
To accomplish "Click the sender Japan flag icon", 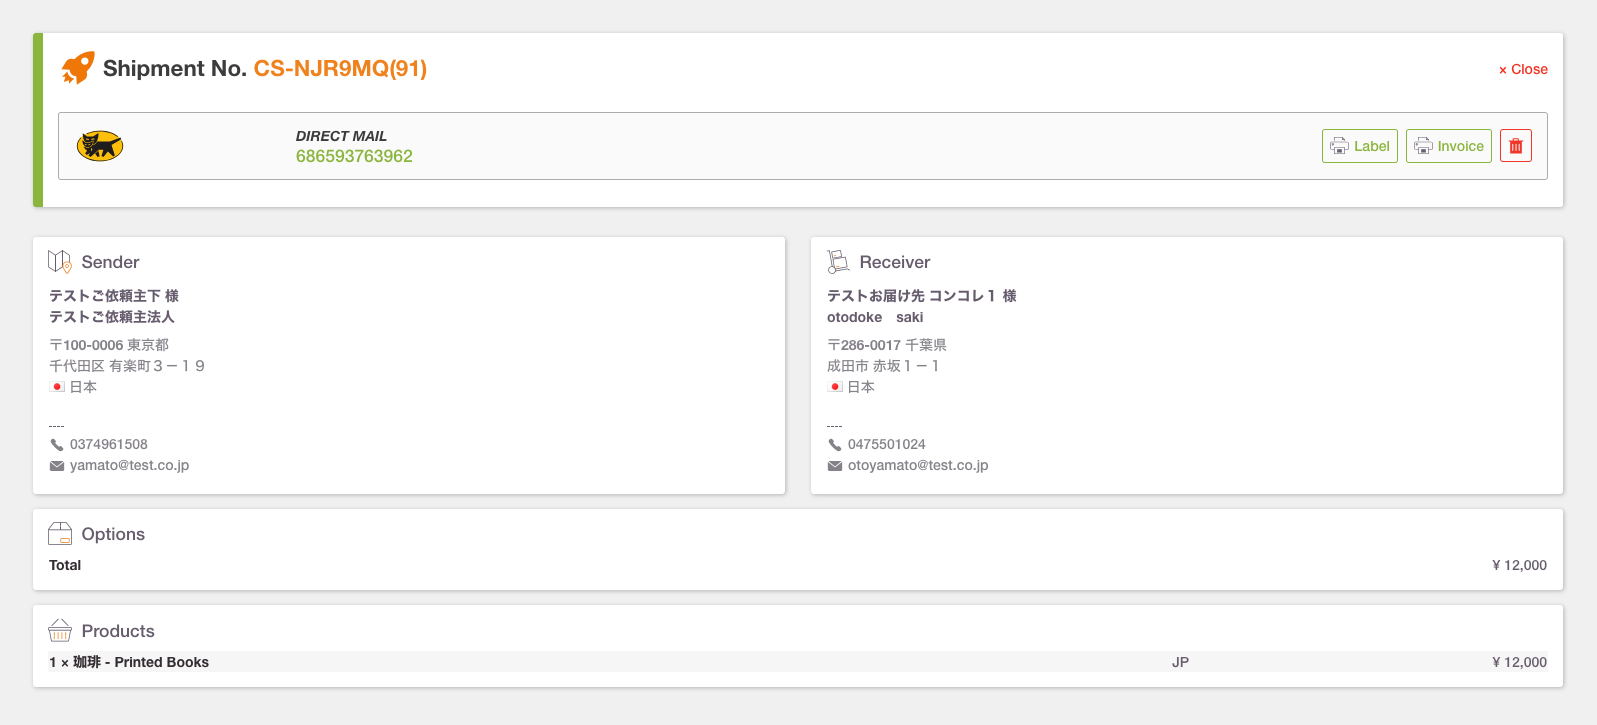I will coord(57,387).
